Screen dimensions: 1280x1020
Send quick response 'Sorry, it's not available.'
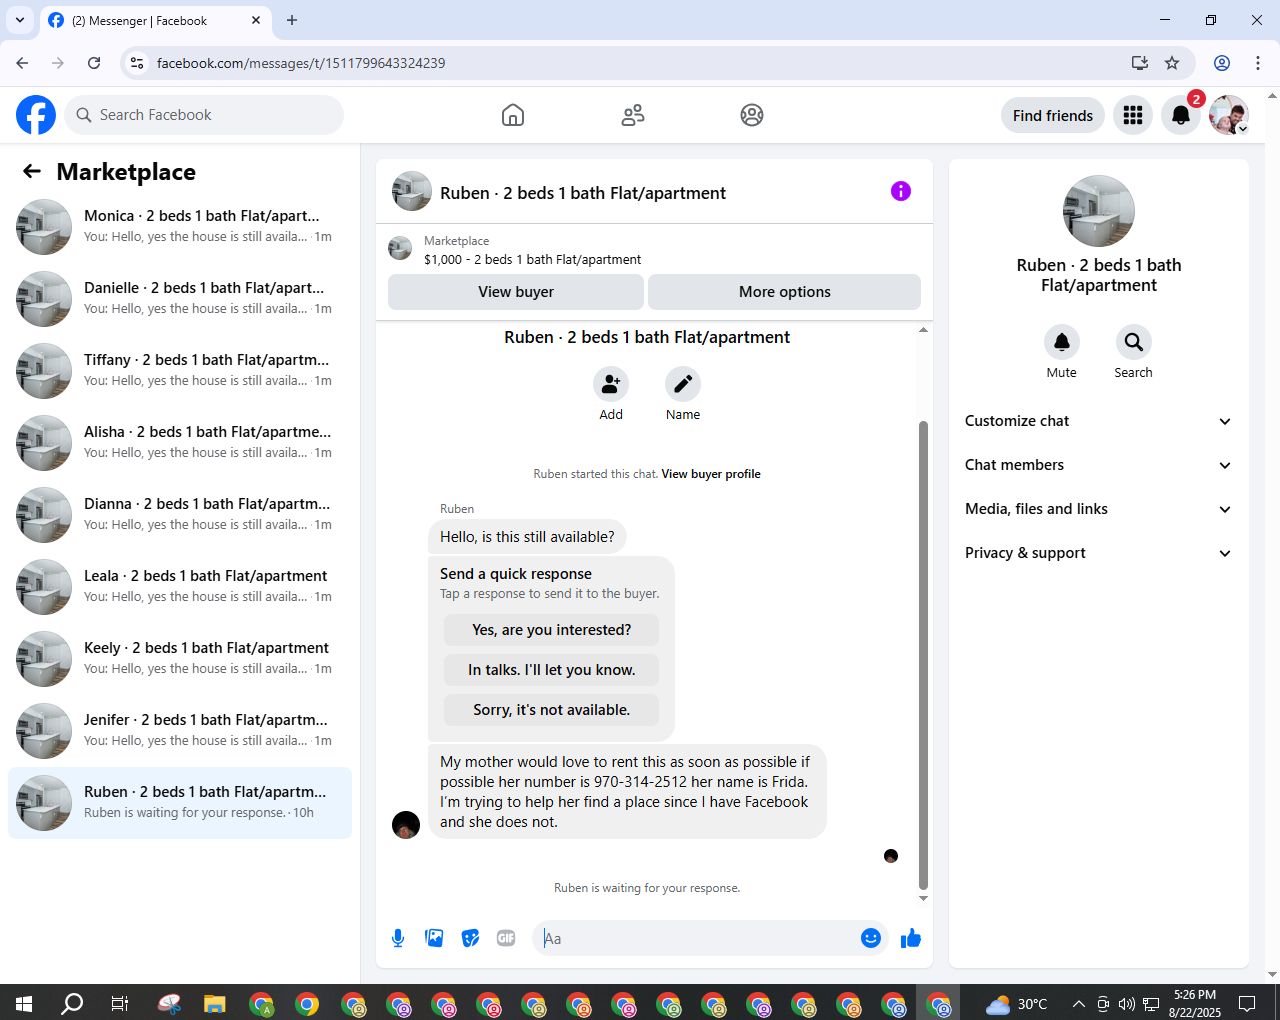(552, 710)
